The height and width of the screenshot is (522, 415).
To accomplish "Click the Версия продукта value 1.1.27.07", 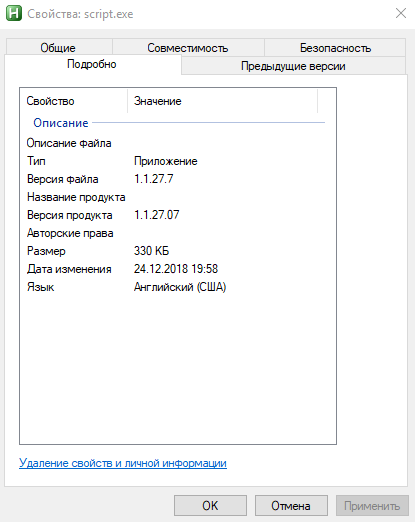I will [156, 215].
